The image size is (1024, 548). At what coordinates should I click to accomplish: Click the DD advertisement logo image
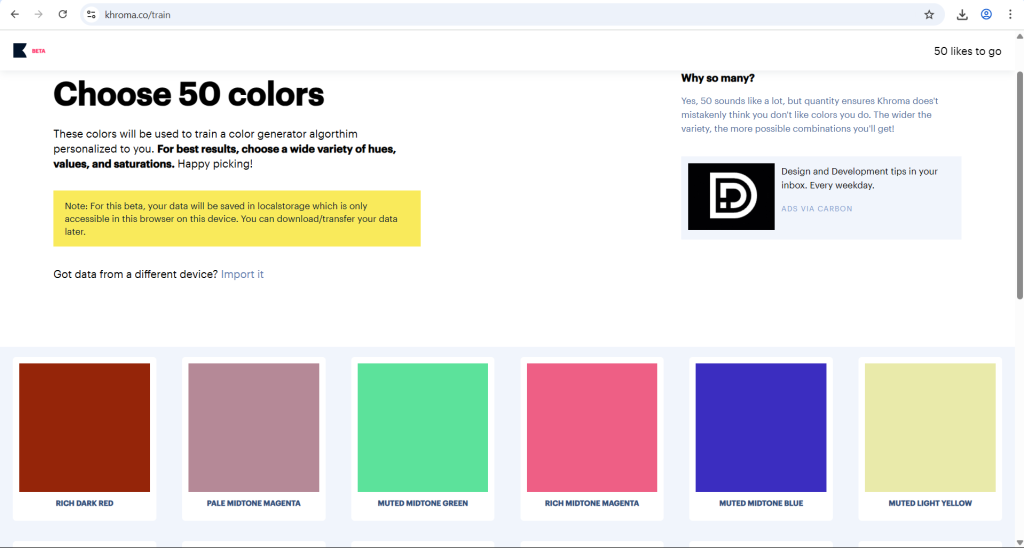pyautogui.click(x=731, y=196)
